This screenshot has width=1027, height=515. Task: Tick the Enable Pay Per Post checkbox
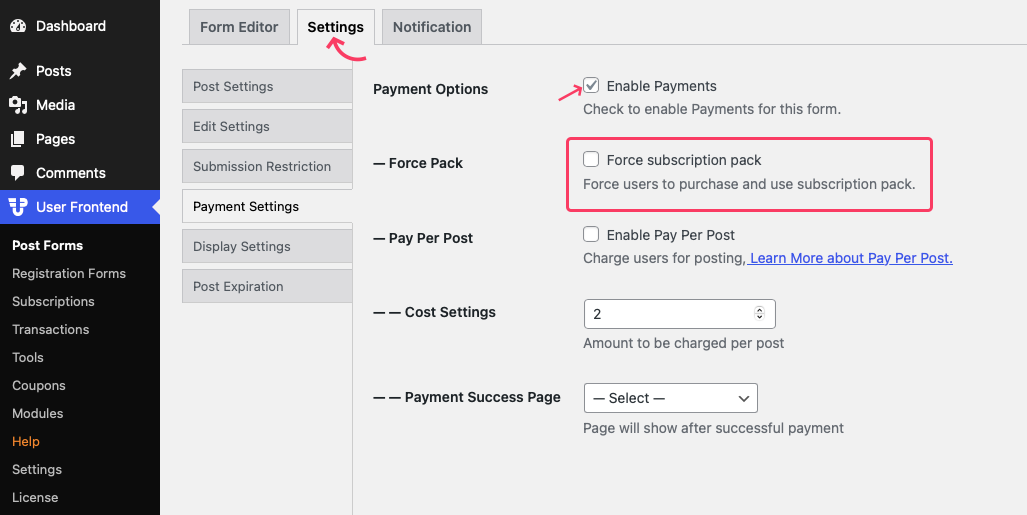[x=591, y=234]
